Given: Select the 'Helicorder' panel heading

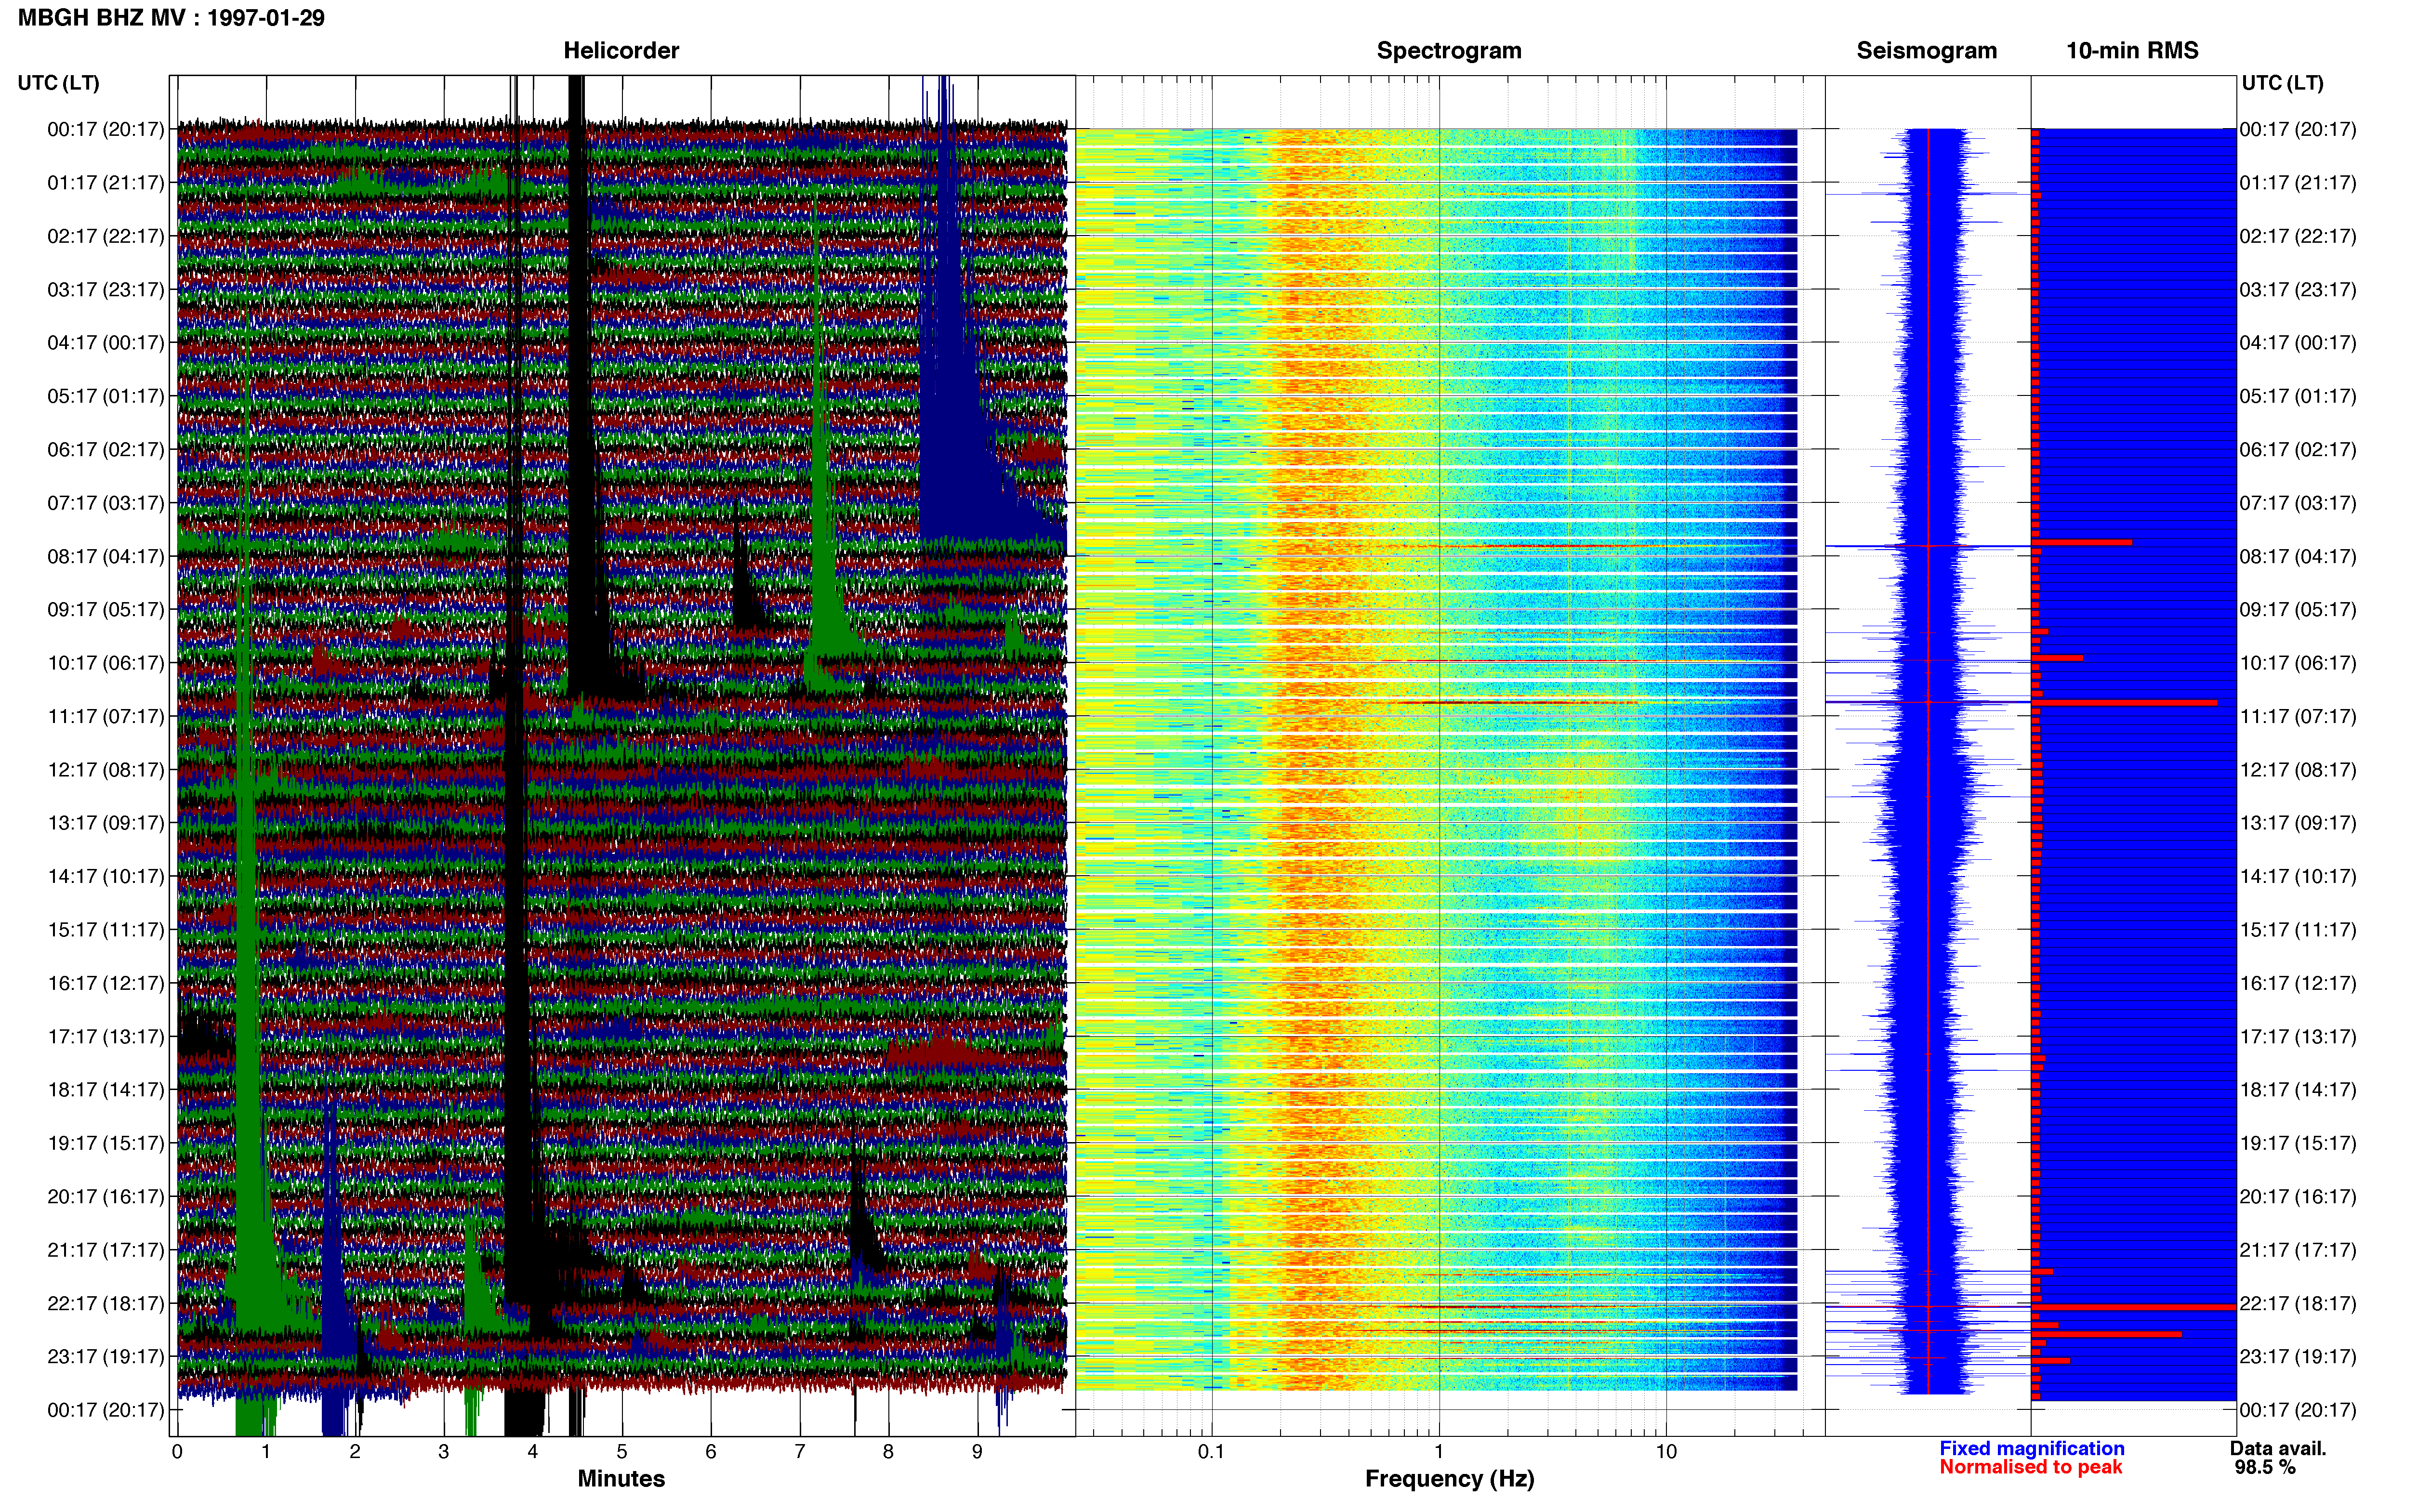Looking at the screenshot, I should click(621, 51).
